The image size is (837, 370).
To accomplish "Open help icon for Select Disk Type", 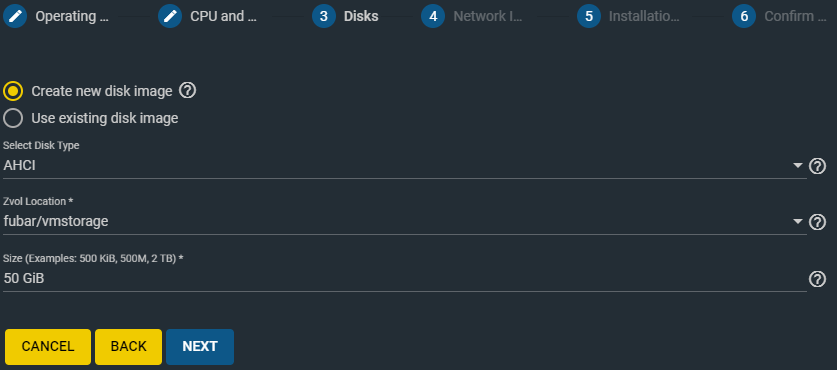I will pyautogui.click(x=817, y=166).
